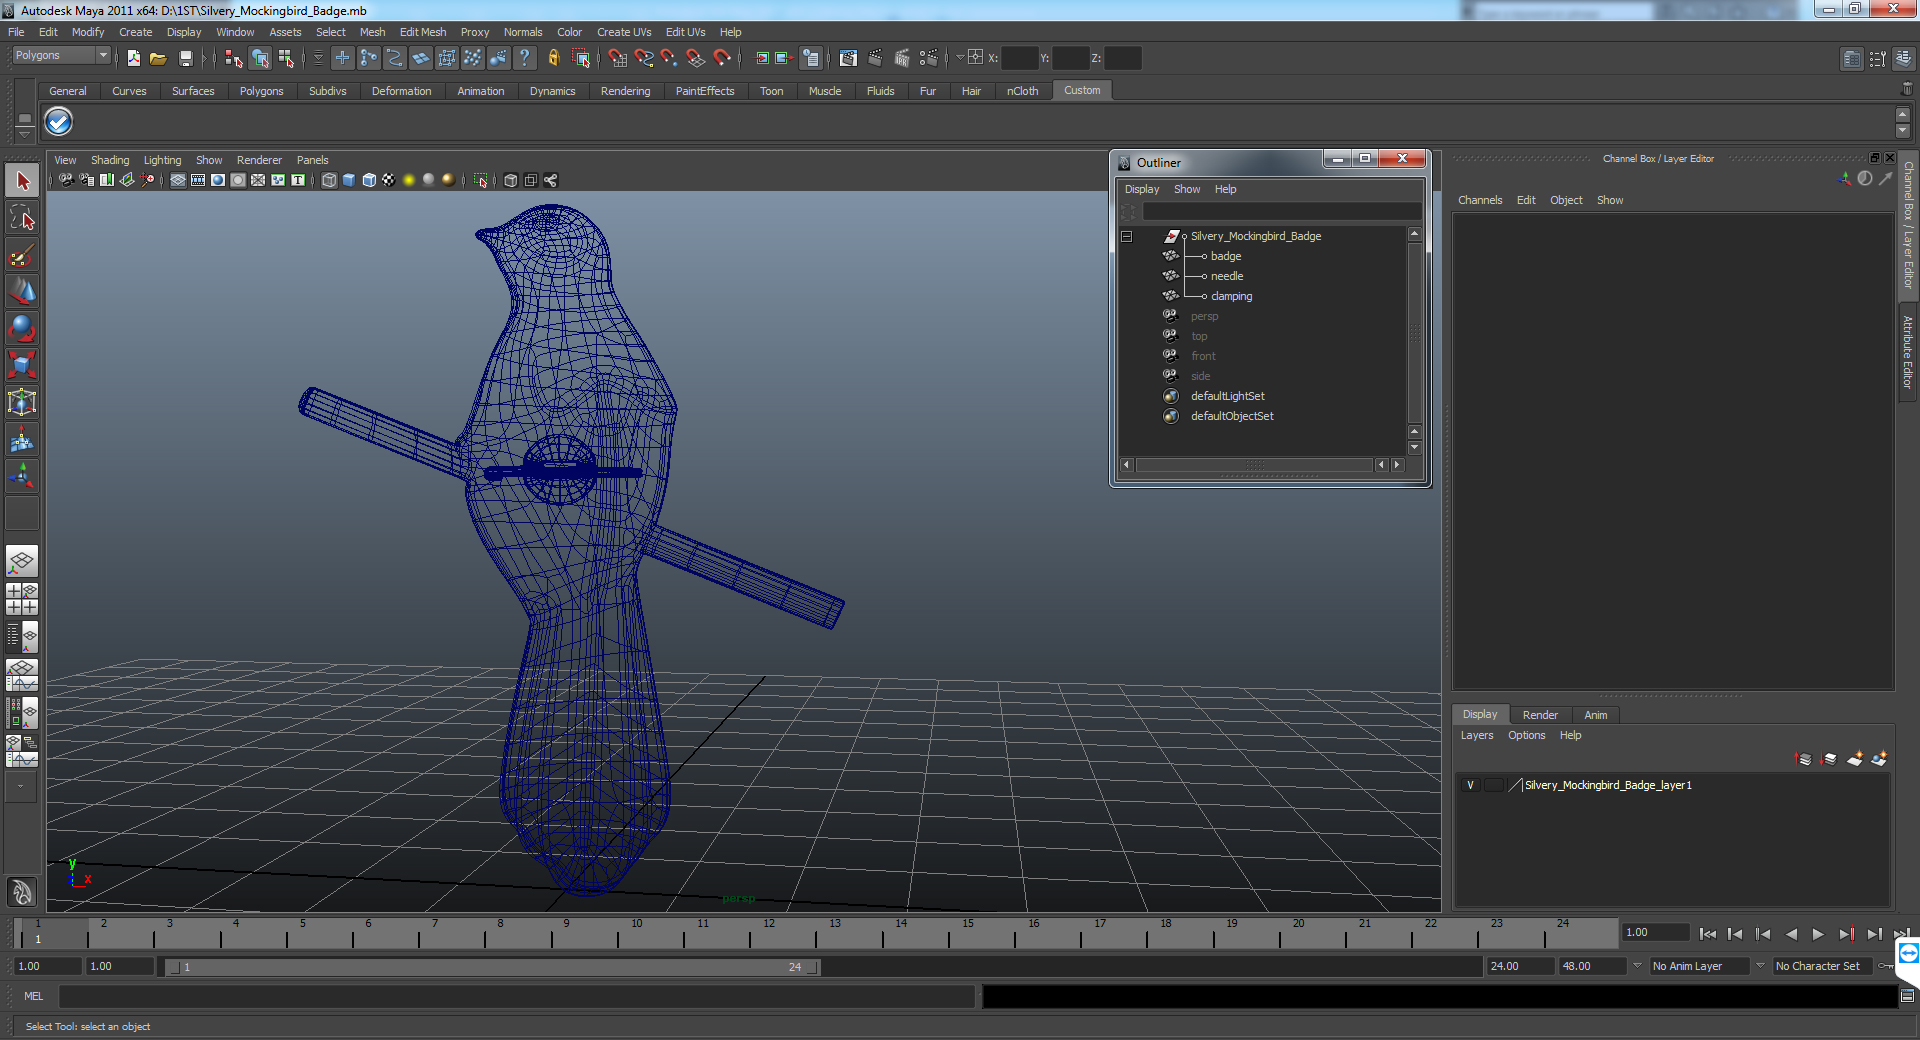1920x1040 pixels.
Task: Expand the toolbox bottom arrow button
Action: (x=22, y=786)
